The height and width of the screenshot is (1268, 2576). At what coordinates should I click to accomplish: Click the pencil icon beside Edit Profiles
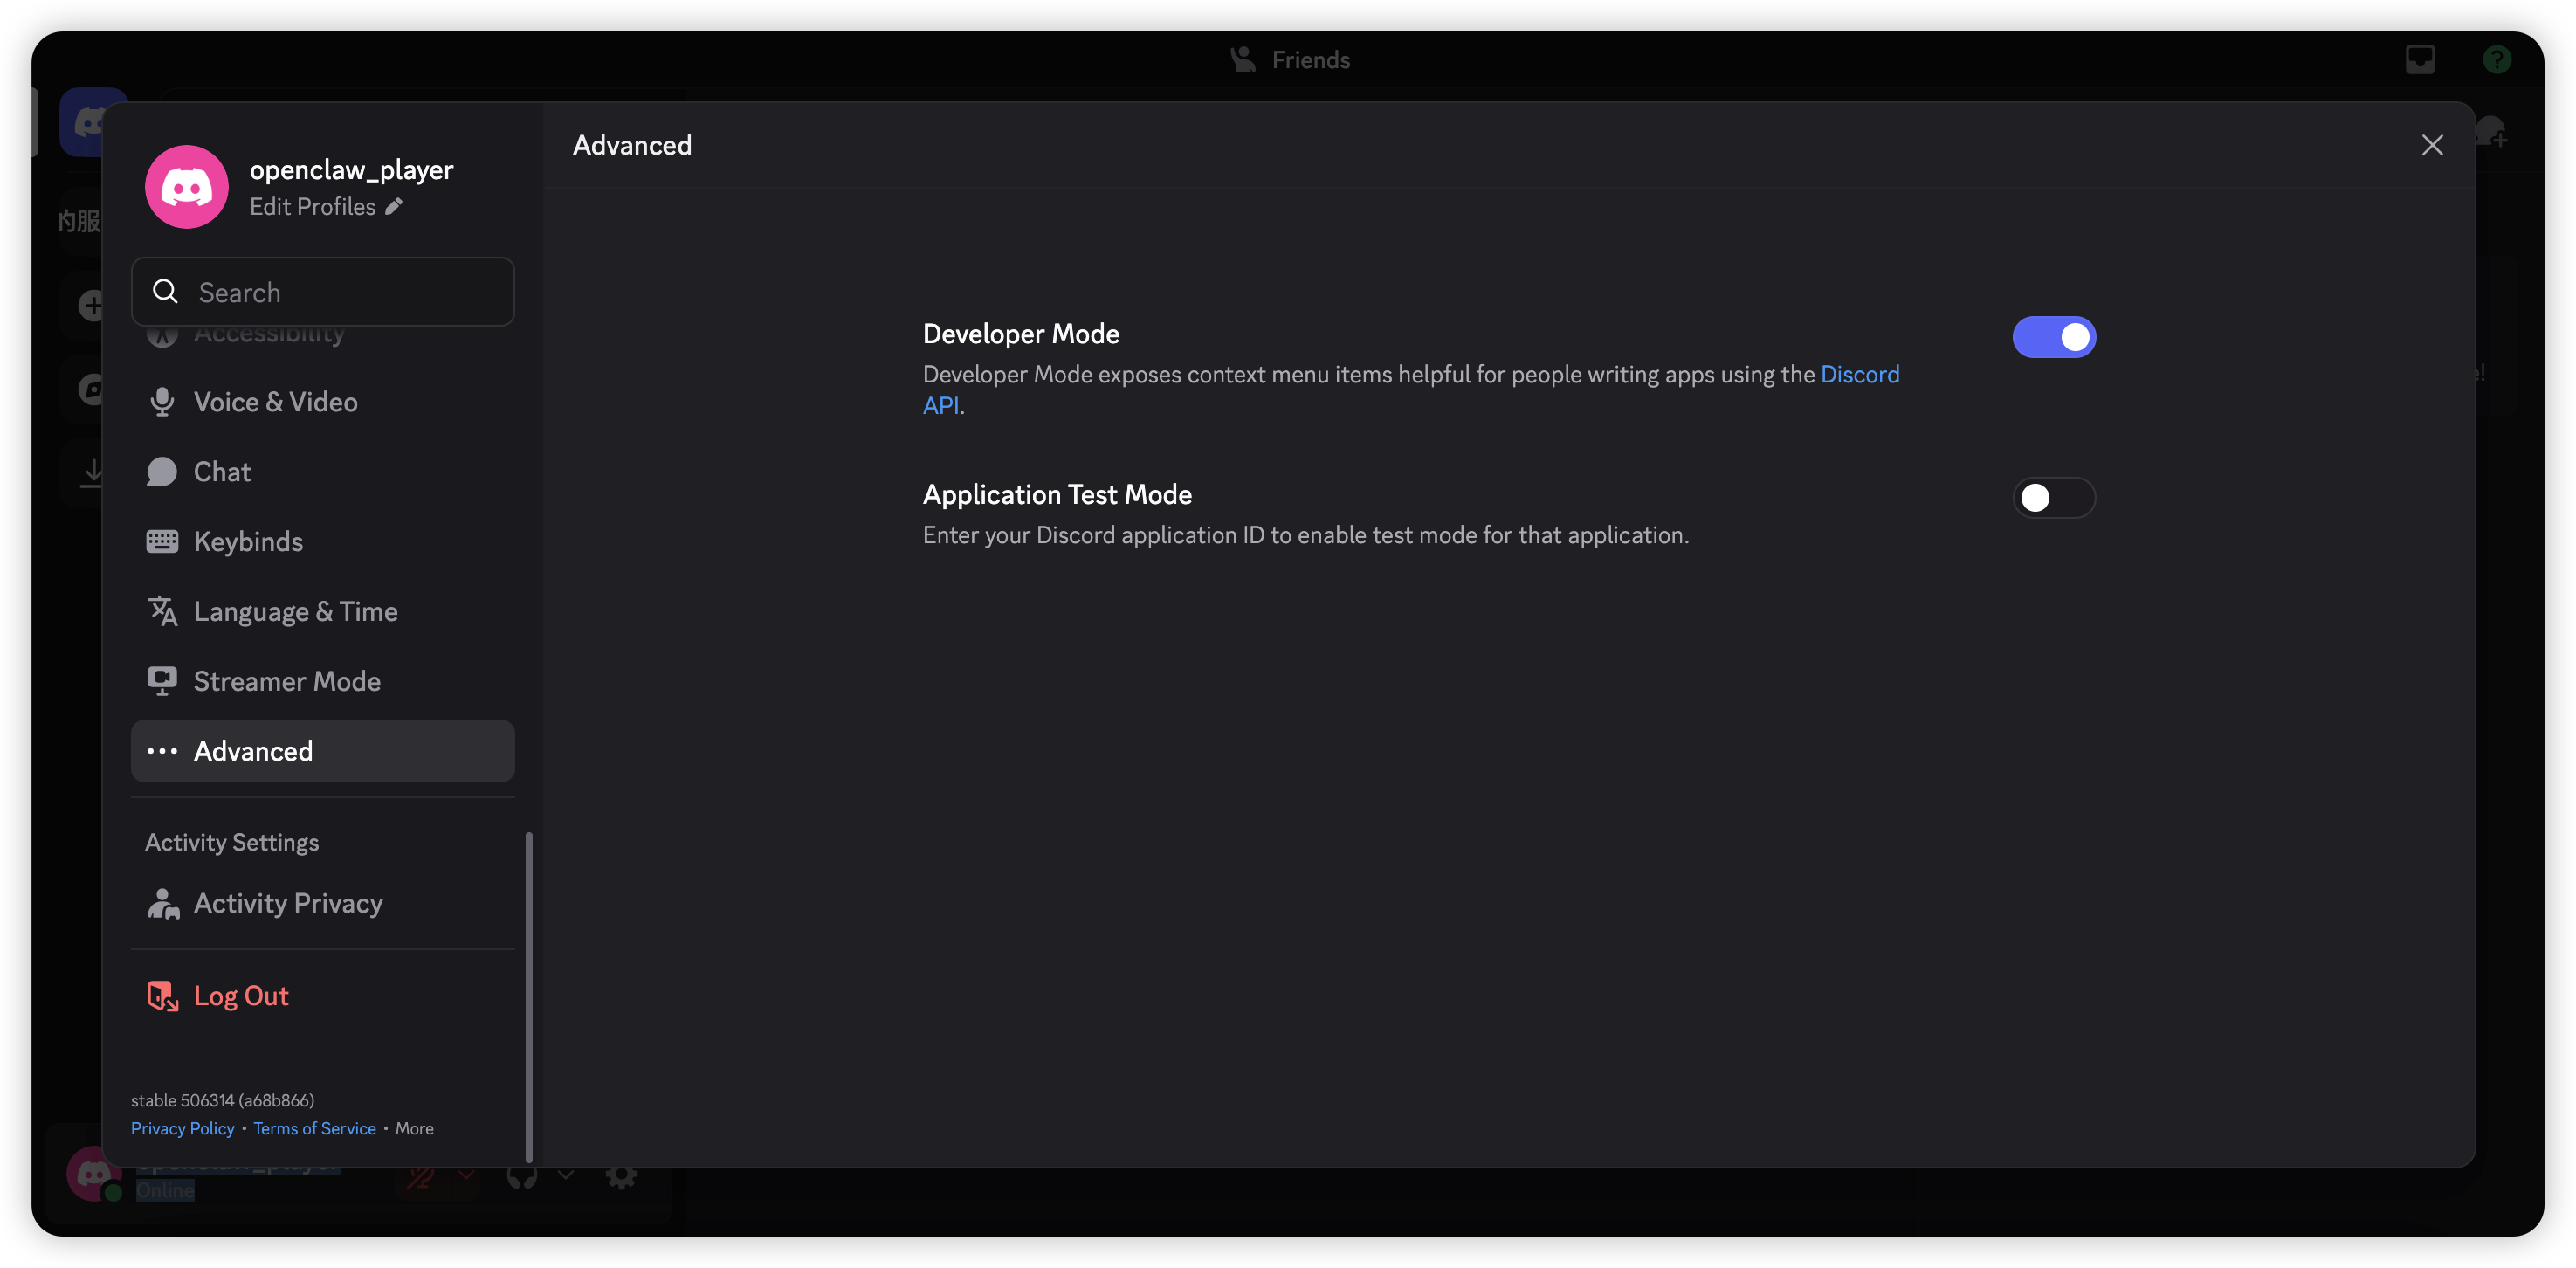pyautogui.click(x=394, y=206)
